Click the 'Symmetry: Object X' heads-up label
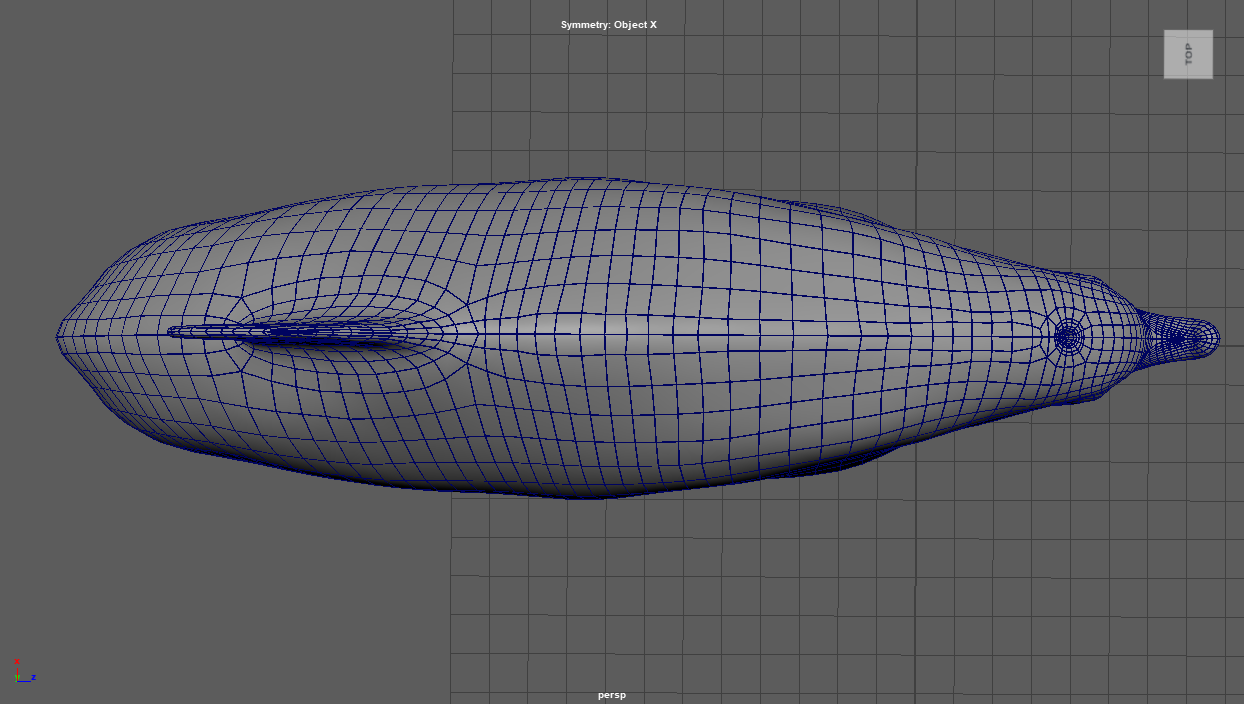Screen dimensions: 1244x704 (x=609, y=24)
